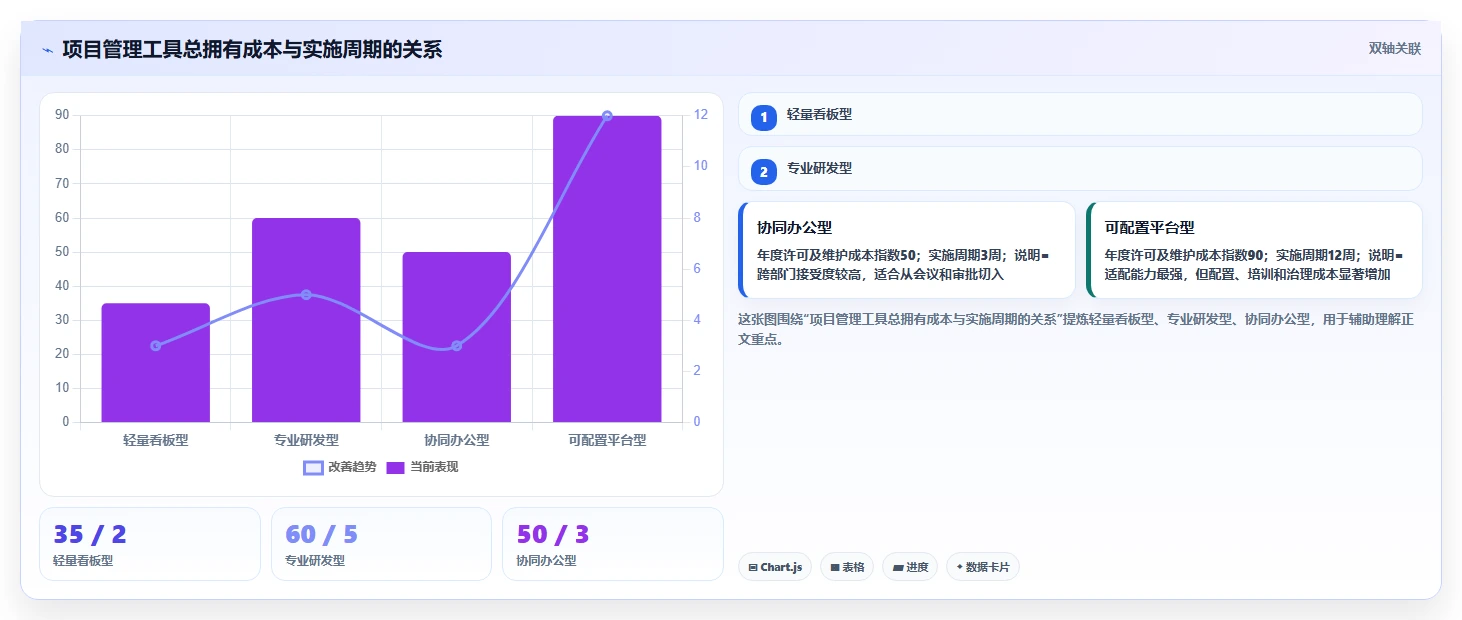Toggle the 当前表现 legend item

coord(422,467)
